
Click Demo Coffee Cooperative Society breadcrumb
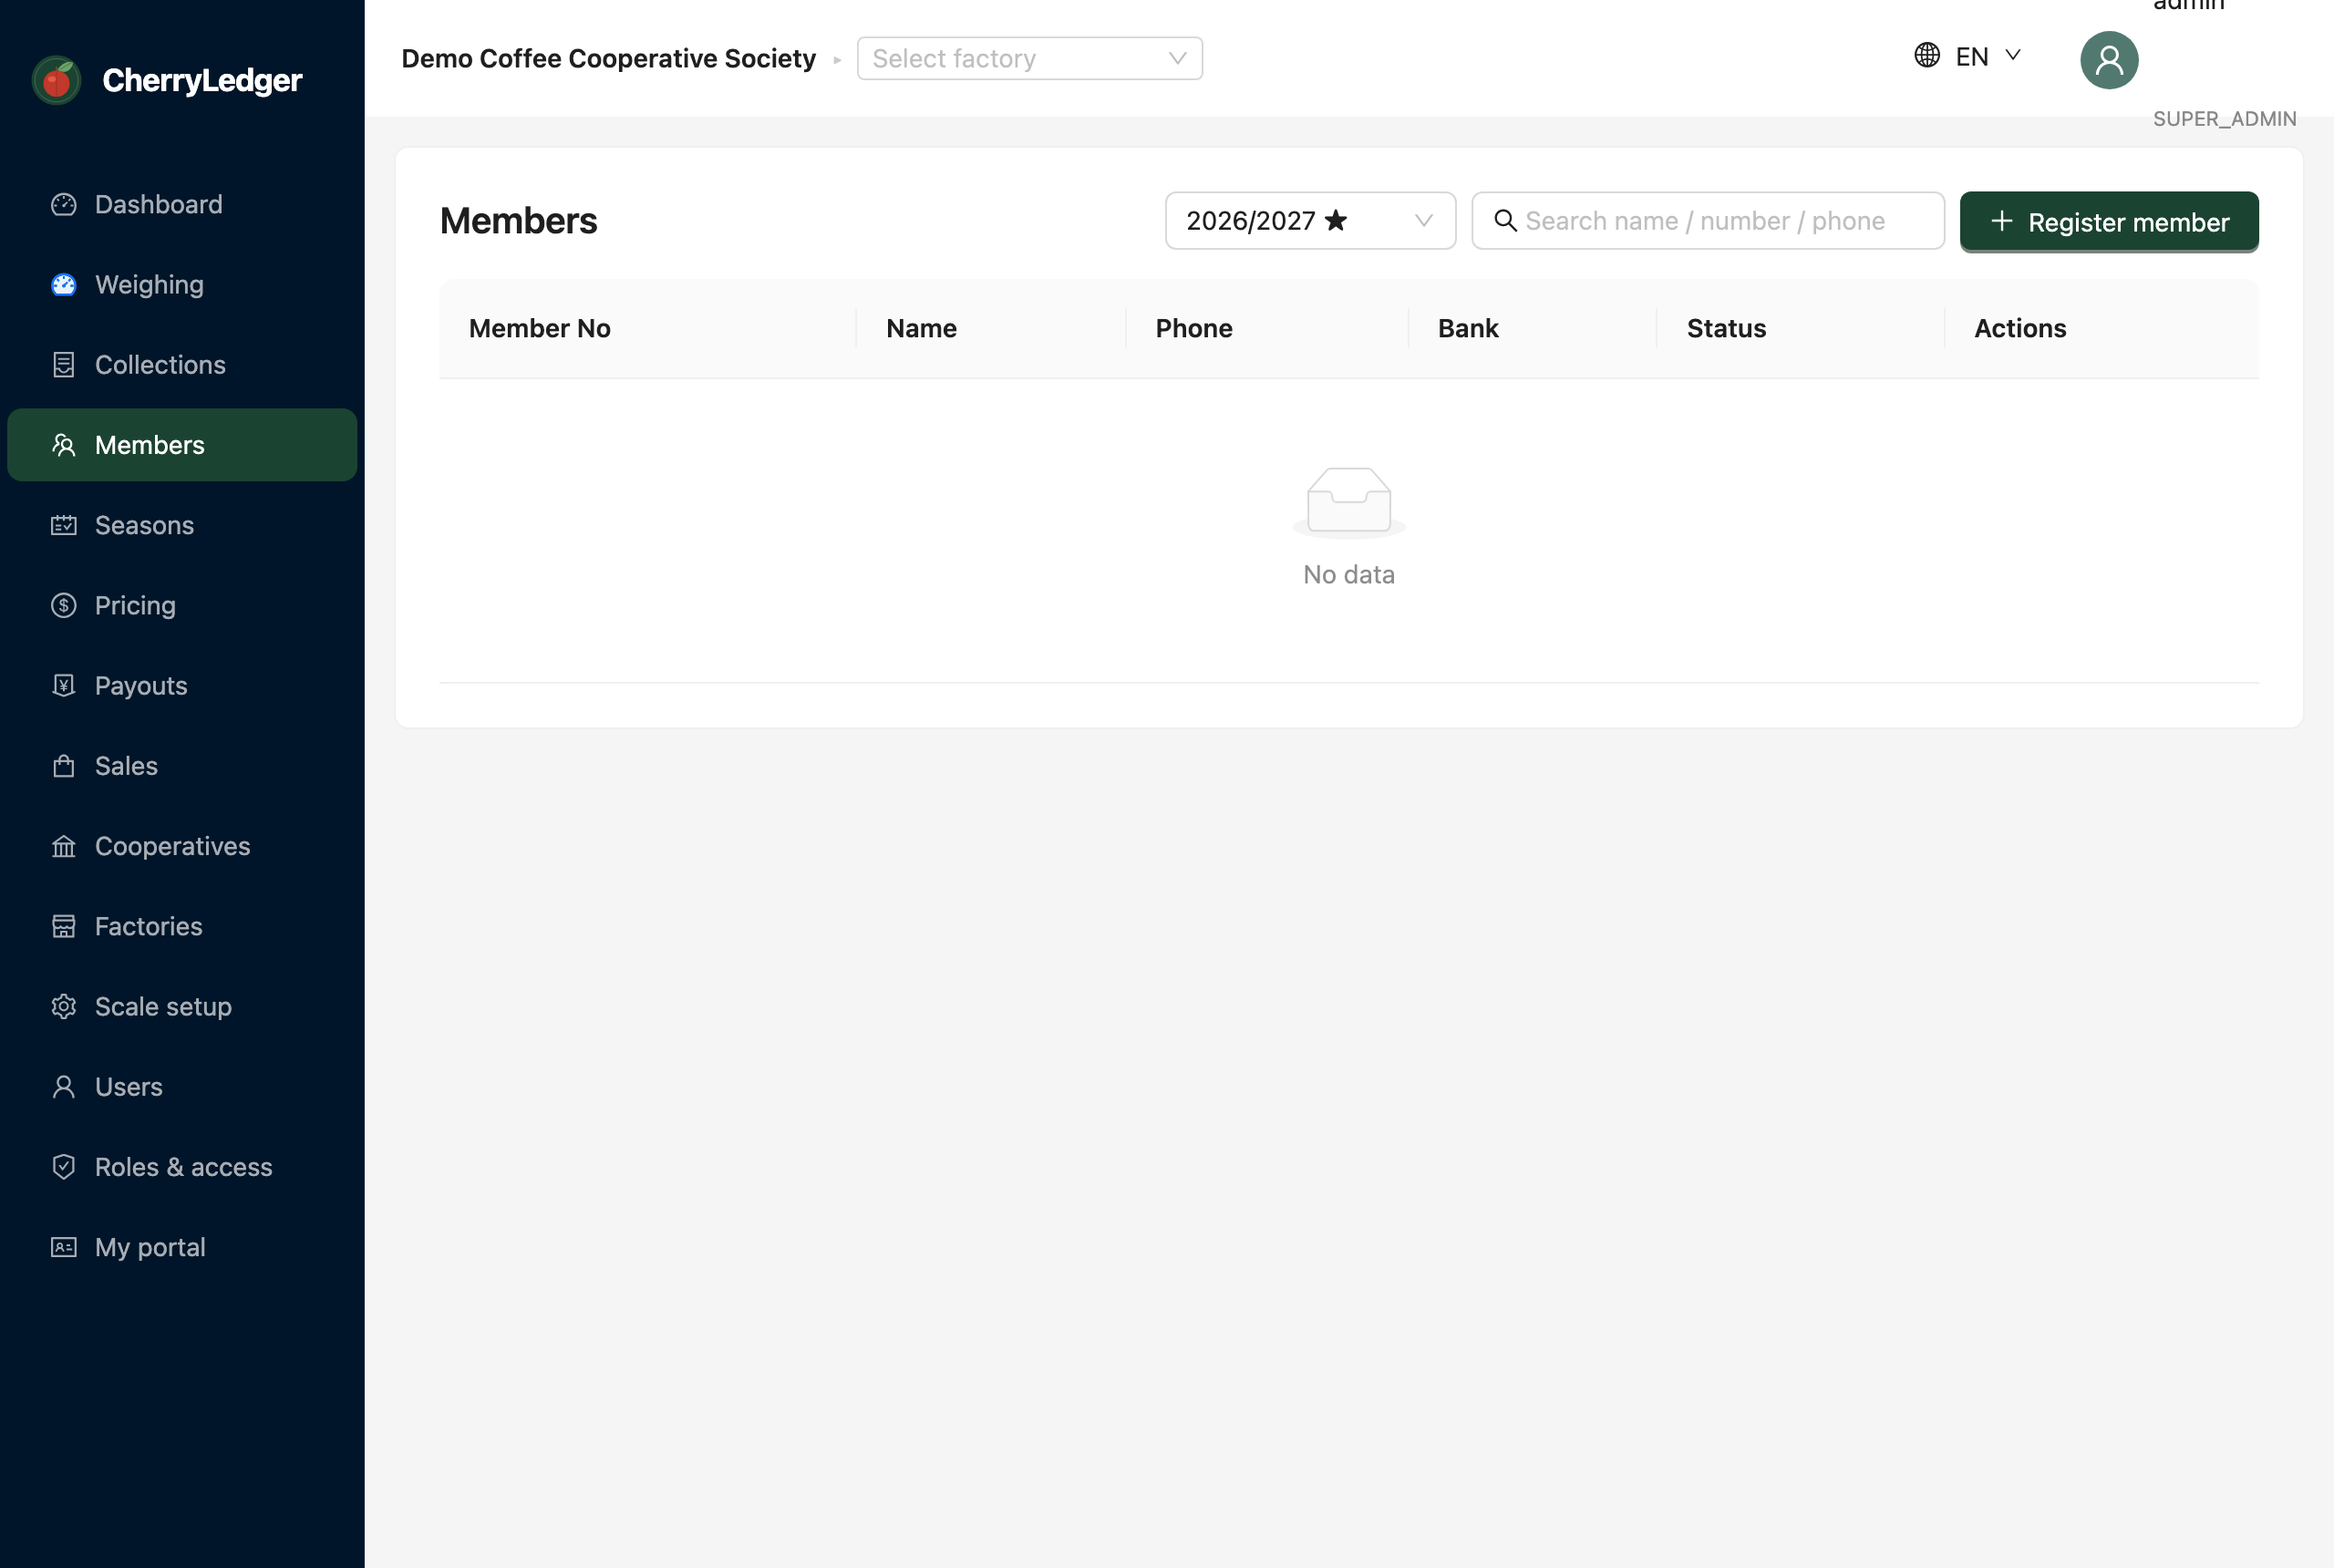[608, 58]
